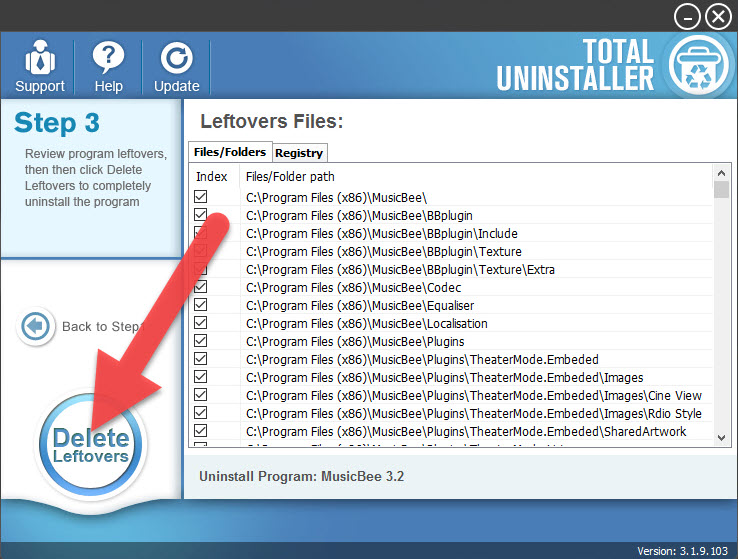The height and width of the screenshot is (559, 738).
Task: Select the path ending in MusicBee\BBplugin
Action: pos(359,216)
